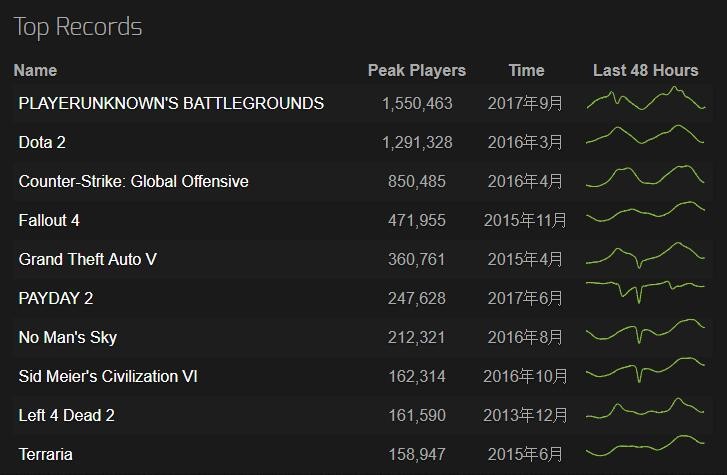Click the Last 48 Hours column header

click(x=645, y=71)
